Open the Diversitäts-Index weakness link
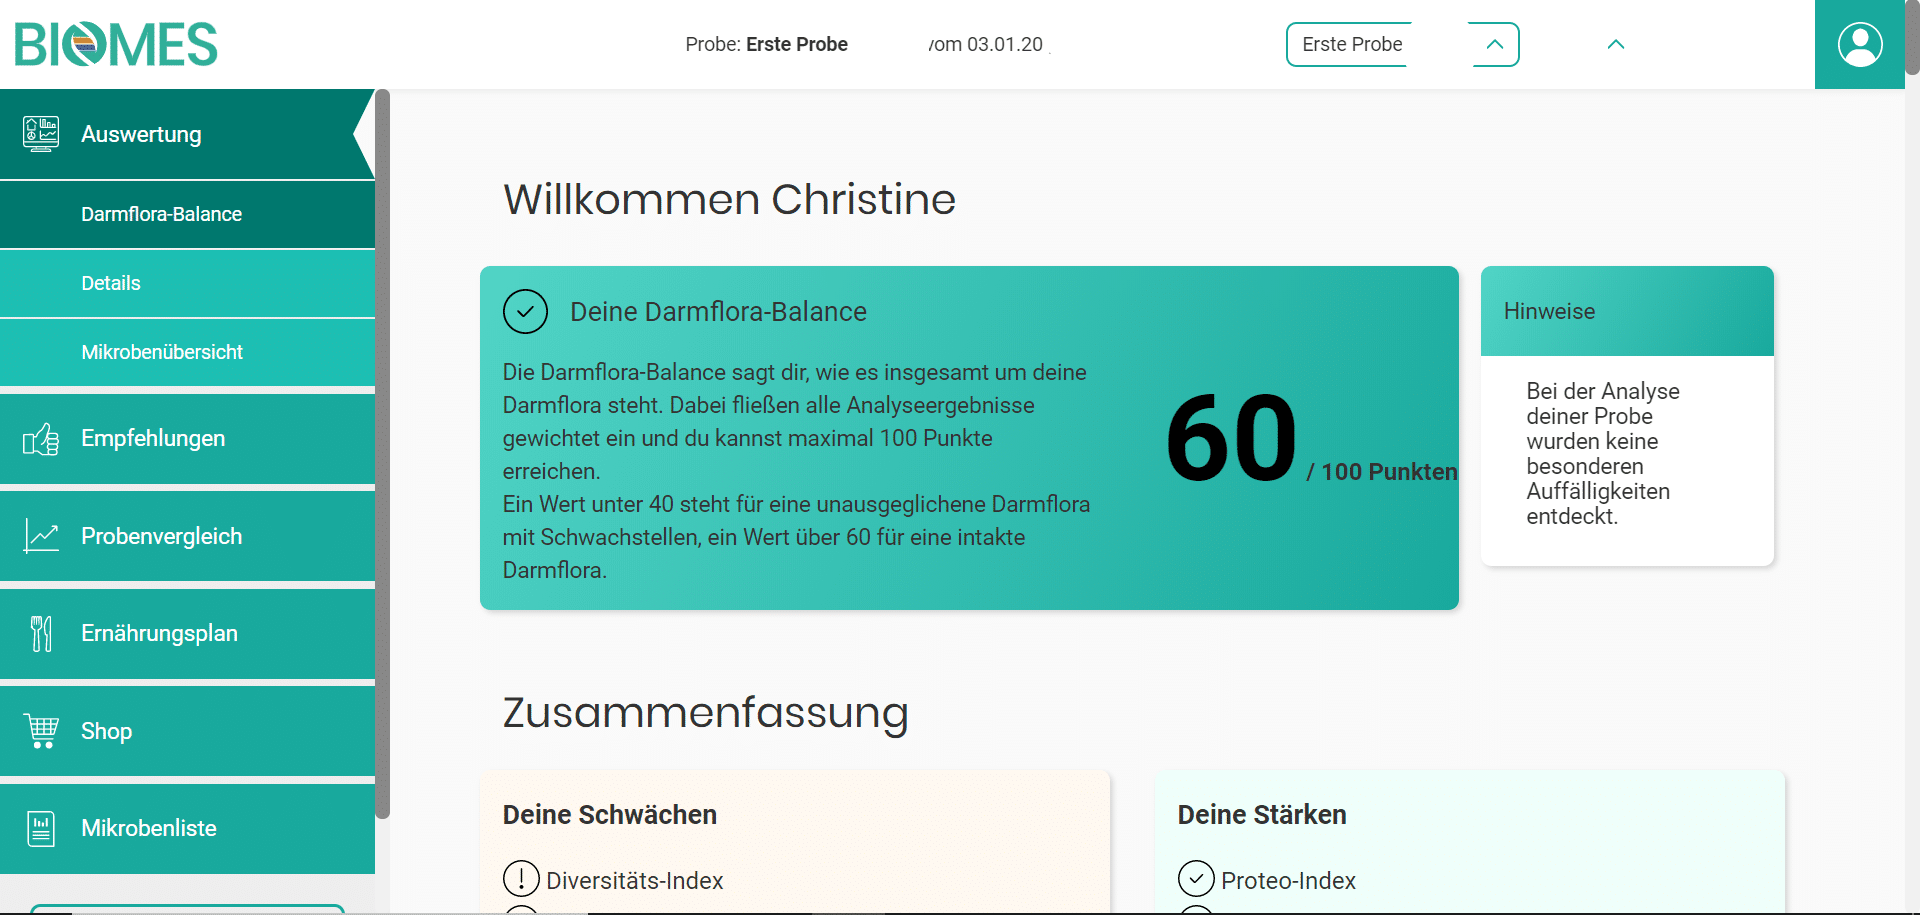Screen dimensions: 1920x915 click(x=634, y=881)
